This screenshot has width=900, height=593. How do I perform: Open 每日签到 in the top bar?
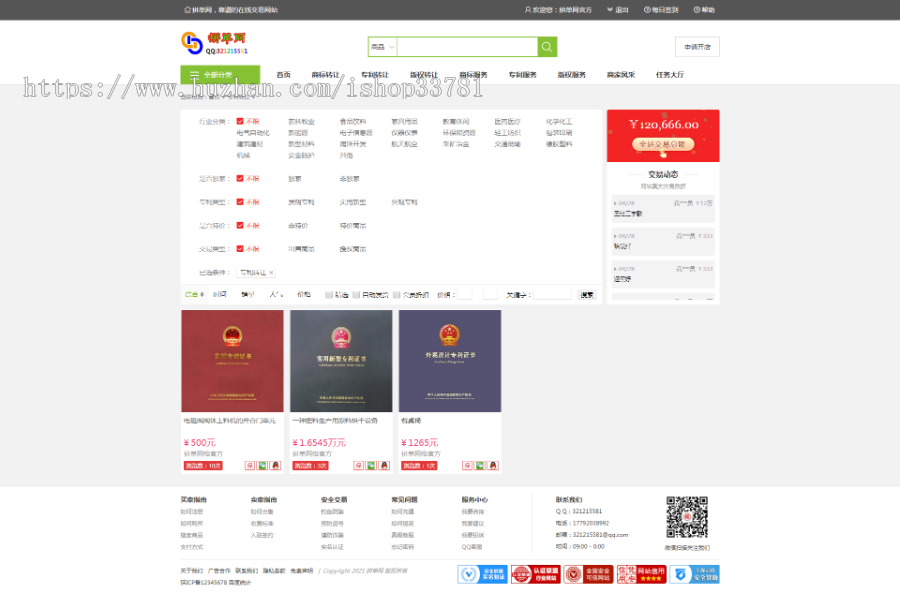click(661, 10)
